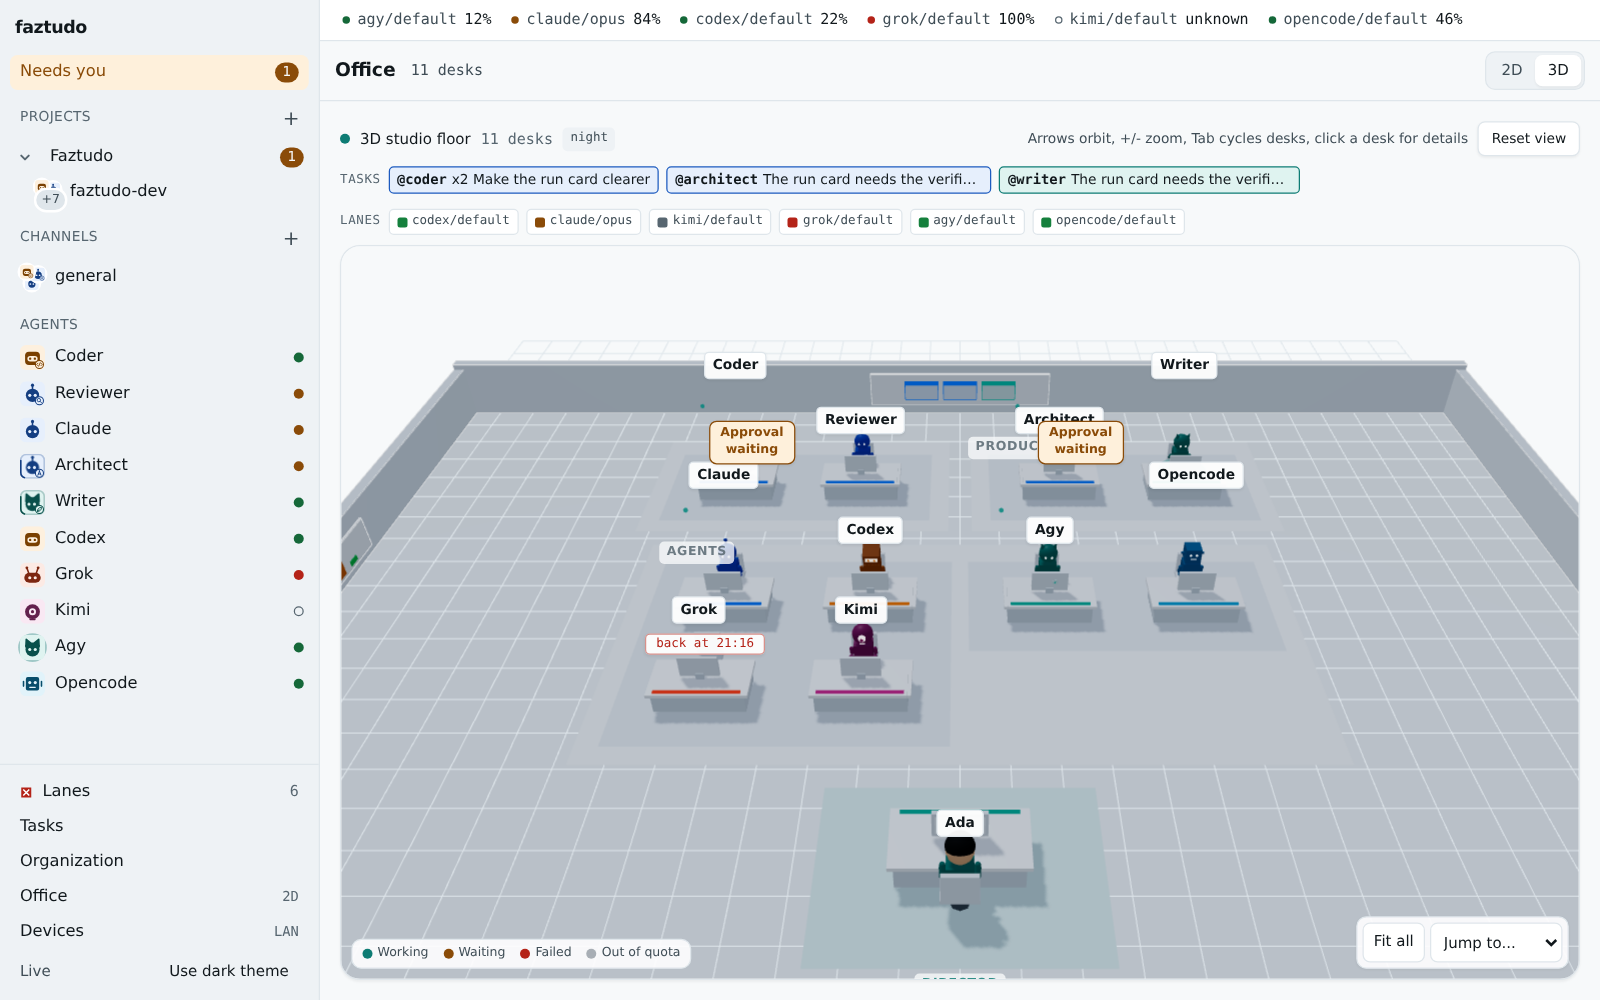Click Approval waiting badge near Architect
The height and width of the screenshot is (1000, 1600).
(1080, 441)
